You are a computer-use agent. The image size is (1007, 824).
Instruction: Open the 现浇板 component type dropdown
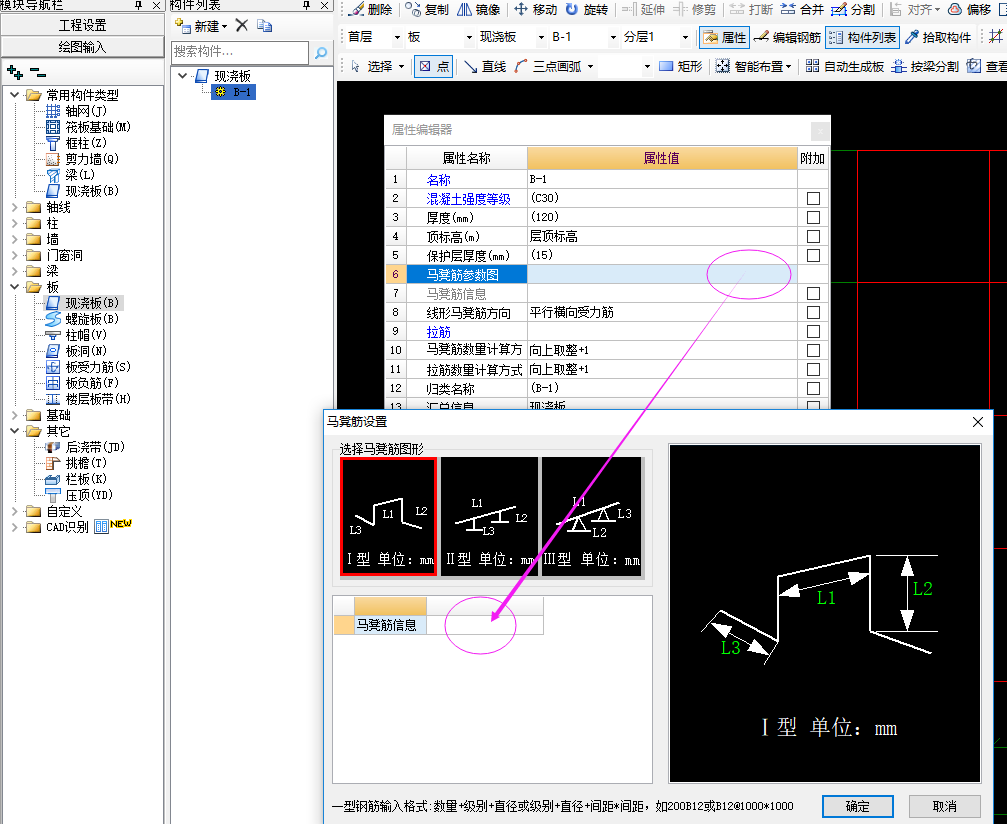click(541, 37)
